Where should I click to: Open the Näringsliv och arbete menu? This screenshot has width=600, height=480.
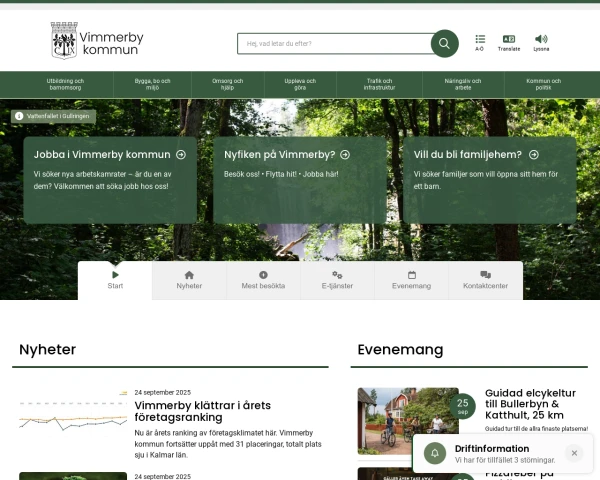pyautogui.click(x=463, y=84)
